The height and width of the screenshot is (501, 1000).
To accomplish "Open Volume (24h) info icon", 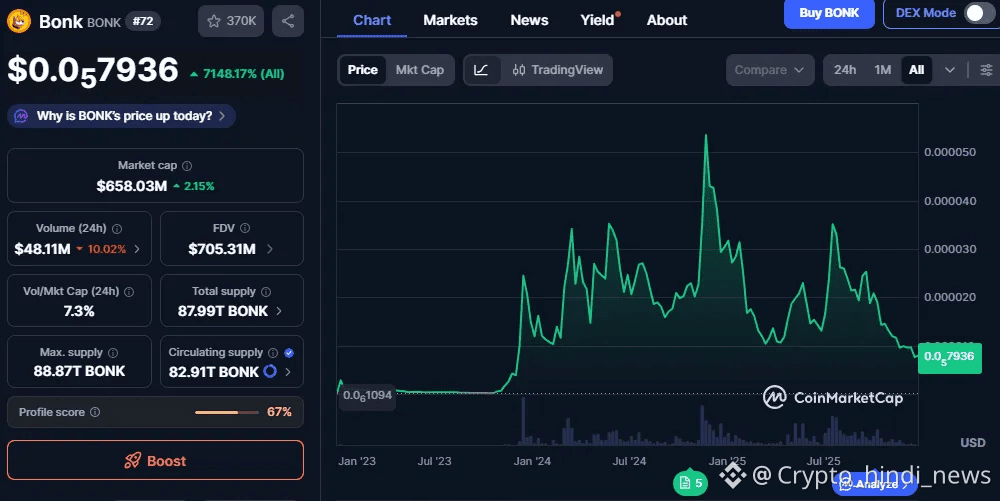I will pyautogui.click(x=117, y=229).
